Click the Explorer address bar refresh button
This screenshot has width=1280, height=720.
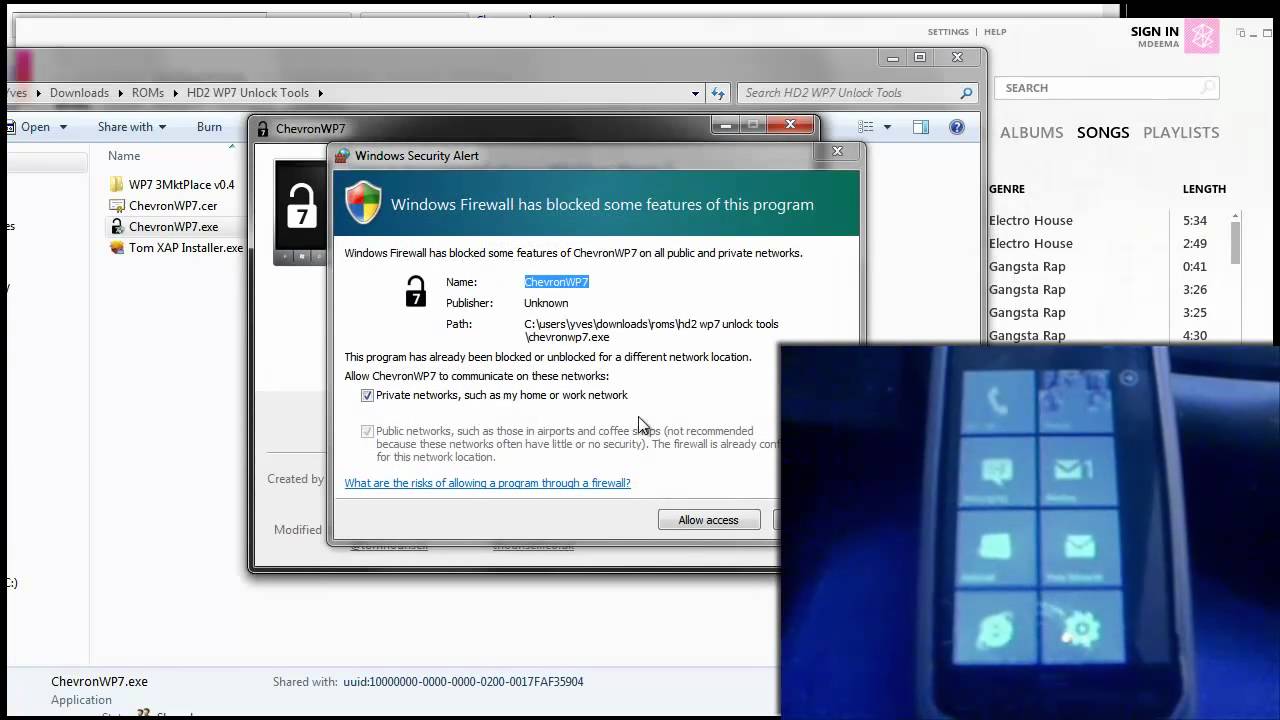(717, 93)
